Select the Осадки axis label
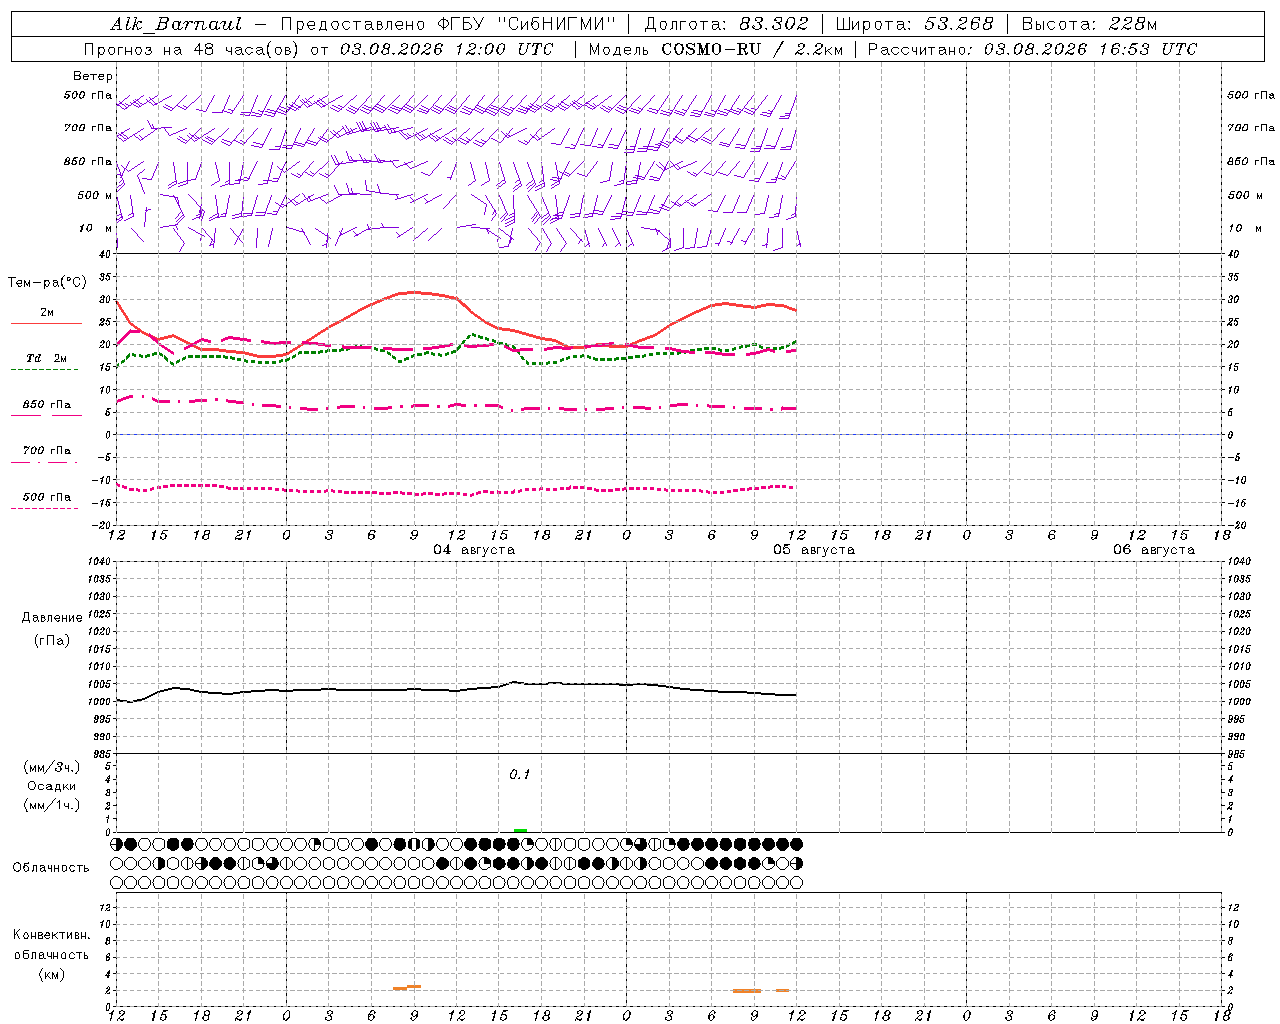1280x1024 pixels. click(x=52, y=786)
